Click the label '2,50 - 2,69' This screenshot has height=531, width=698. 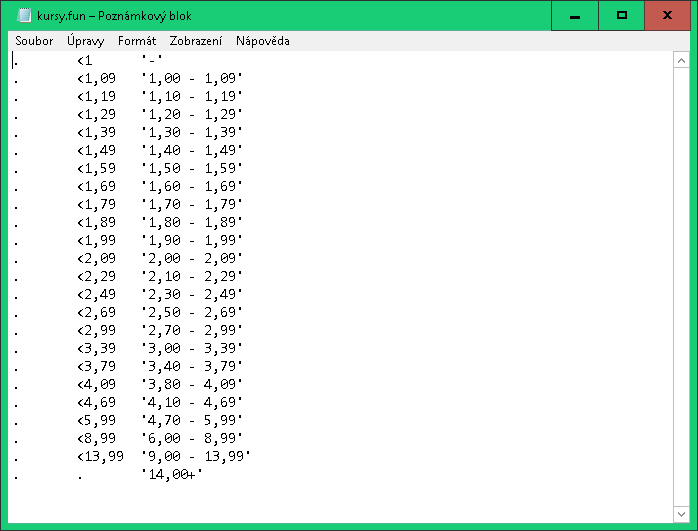pos(192,312)
